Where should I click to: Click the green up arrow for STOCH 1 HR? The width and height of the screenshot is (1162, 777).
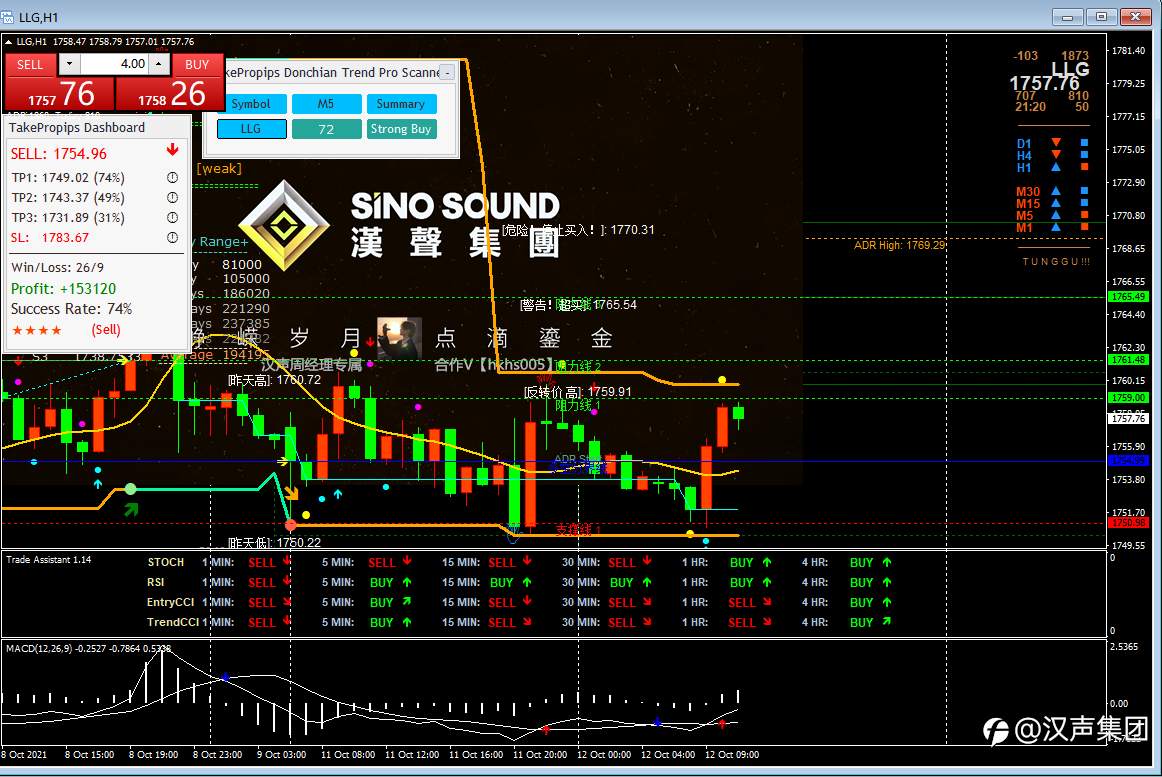tap(767, 563)
